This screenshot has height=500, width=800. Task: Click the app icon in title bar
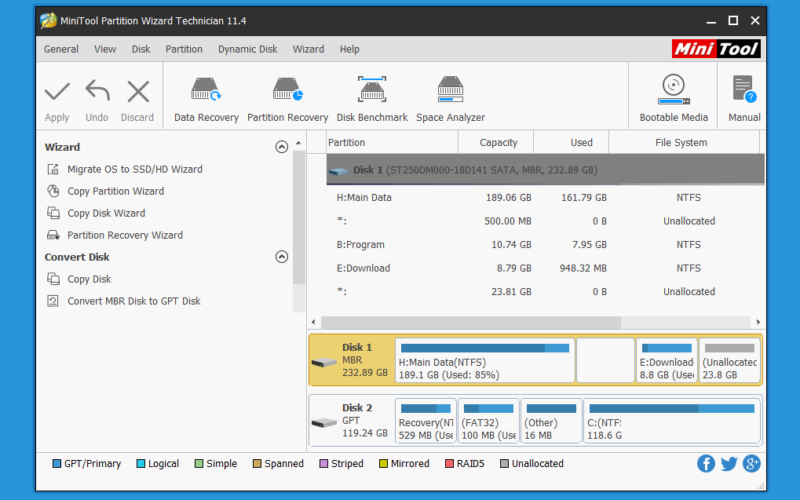tap(48, 20)
